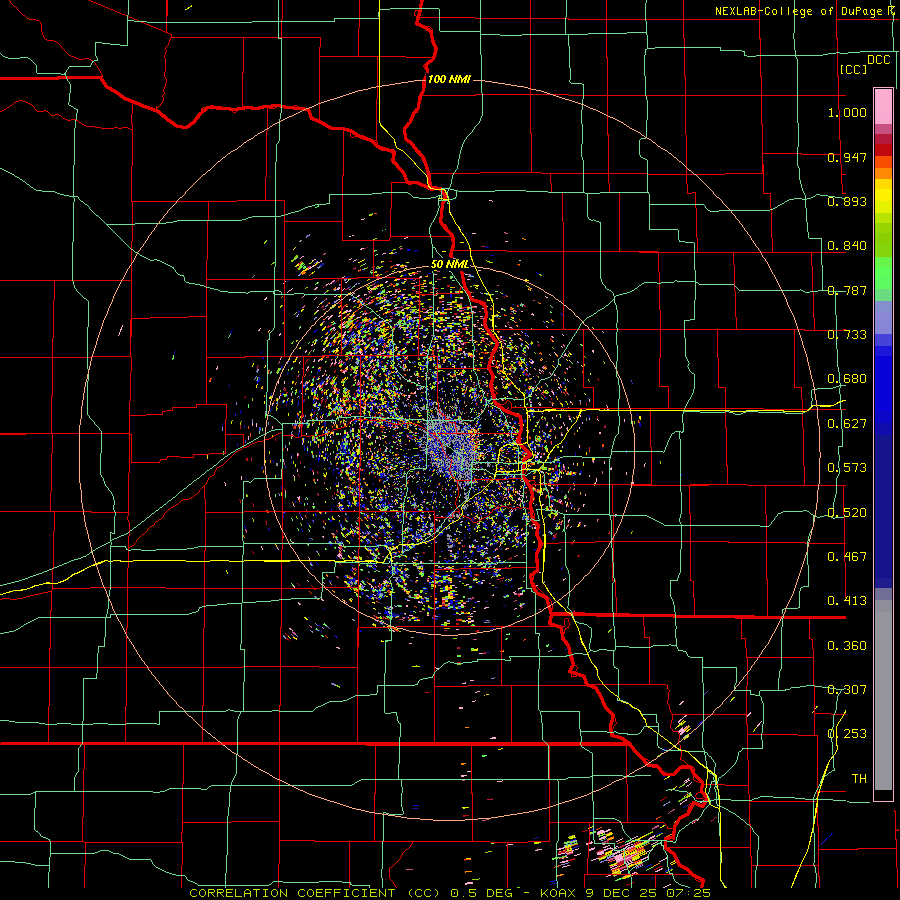900x900 pixels.
Task: Click the pink echo cluster at bottom right
Action: 626,855
